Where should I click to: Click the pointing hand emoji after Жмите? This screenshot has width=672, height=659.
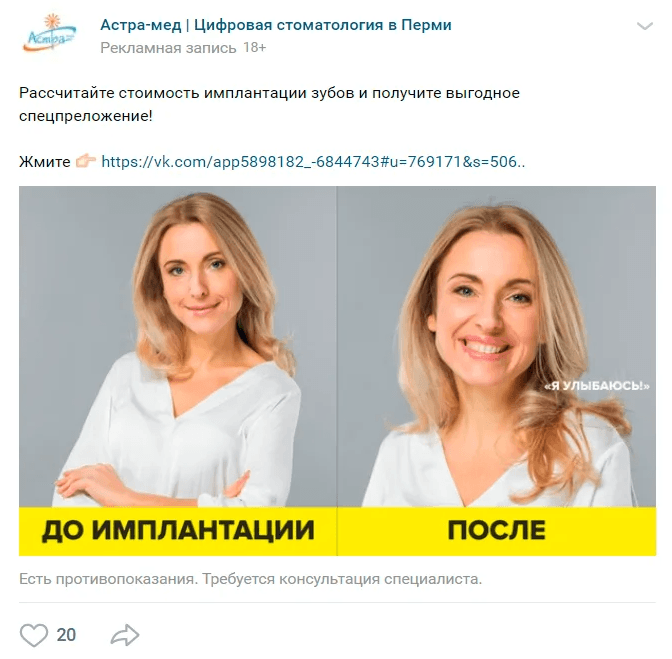86,161
